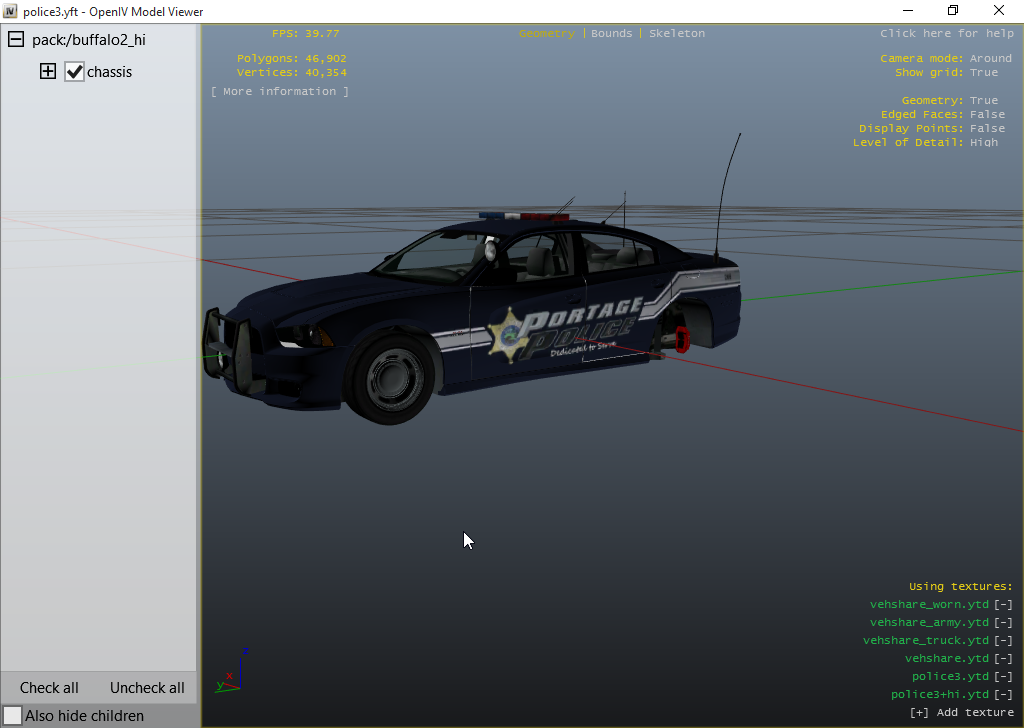Remove police3.ytd using its [-] icon
Viewport: 1024px width, 728px height.
point(1003,676)
